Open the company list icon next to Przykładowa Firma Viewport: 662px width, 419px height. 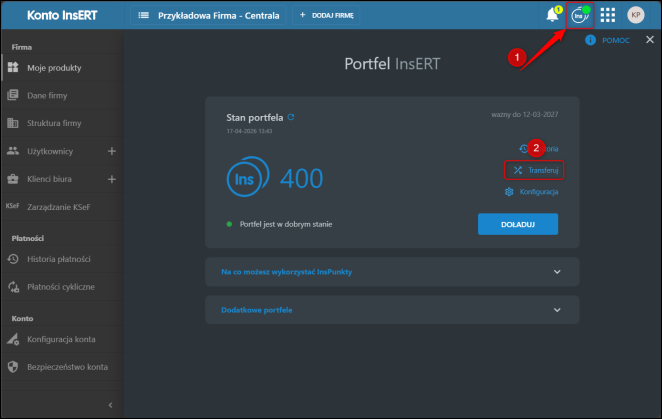(144, 15)
